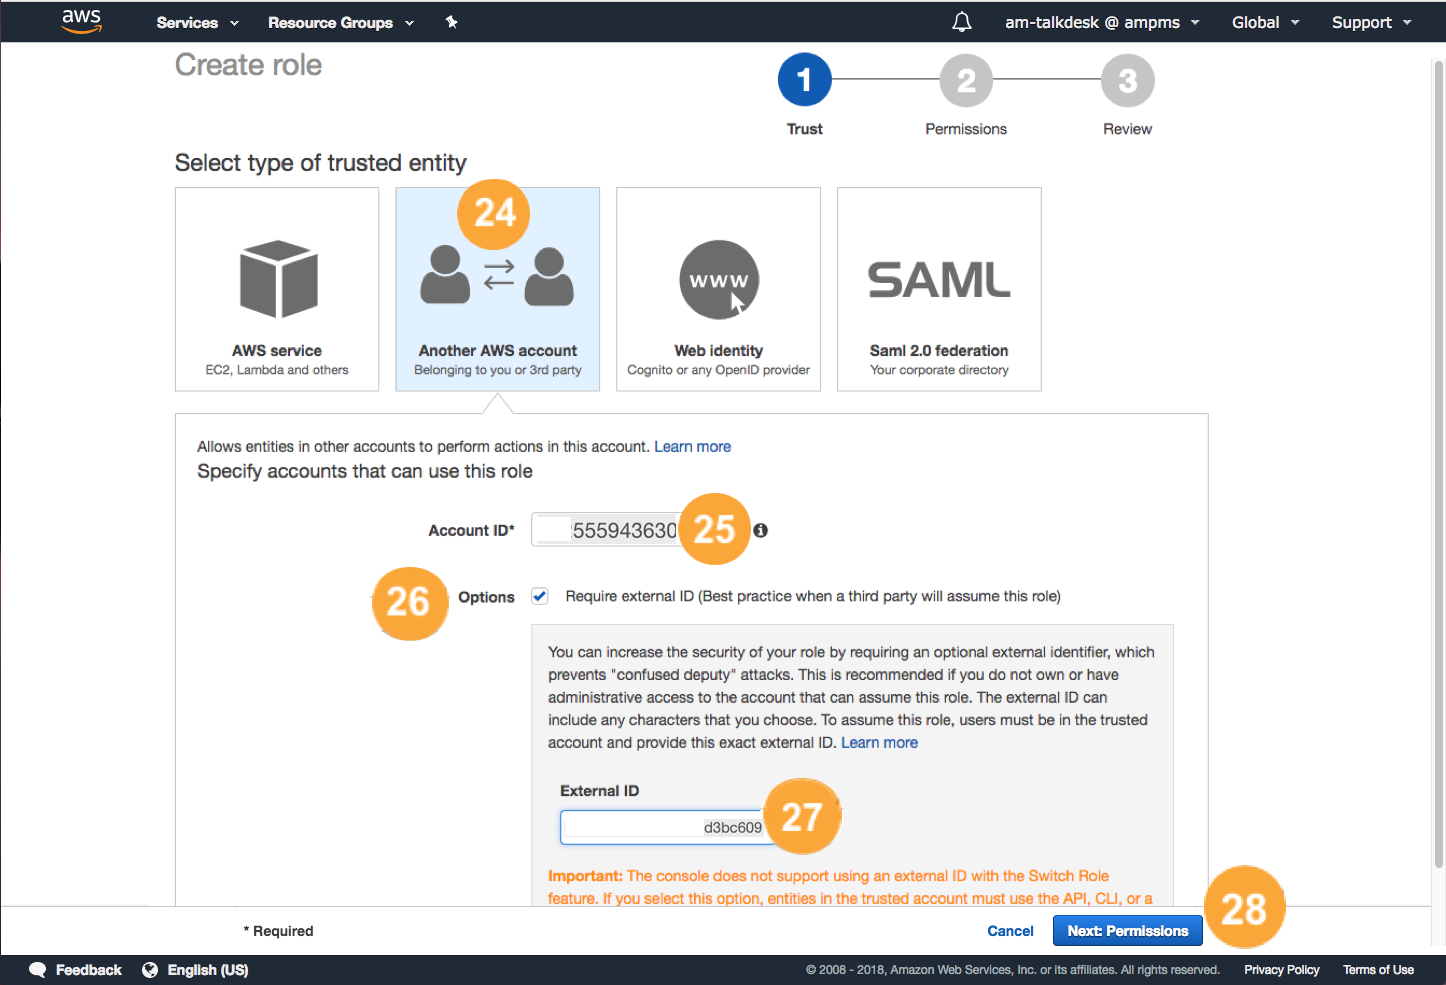The height and width of the screenshot is (985, 1446).
Task: Select step 1 Trust circle
Action: [805, 80]
